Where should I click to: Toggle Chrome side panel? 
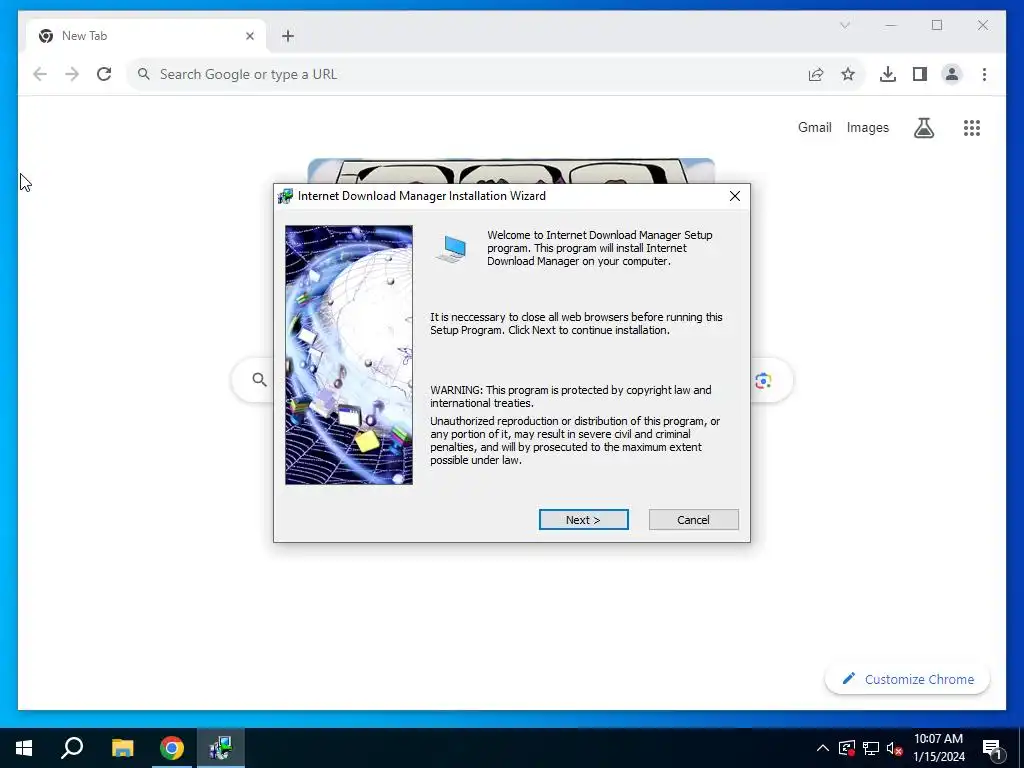[920, 74]
